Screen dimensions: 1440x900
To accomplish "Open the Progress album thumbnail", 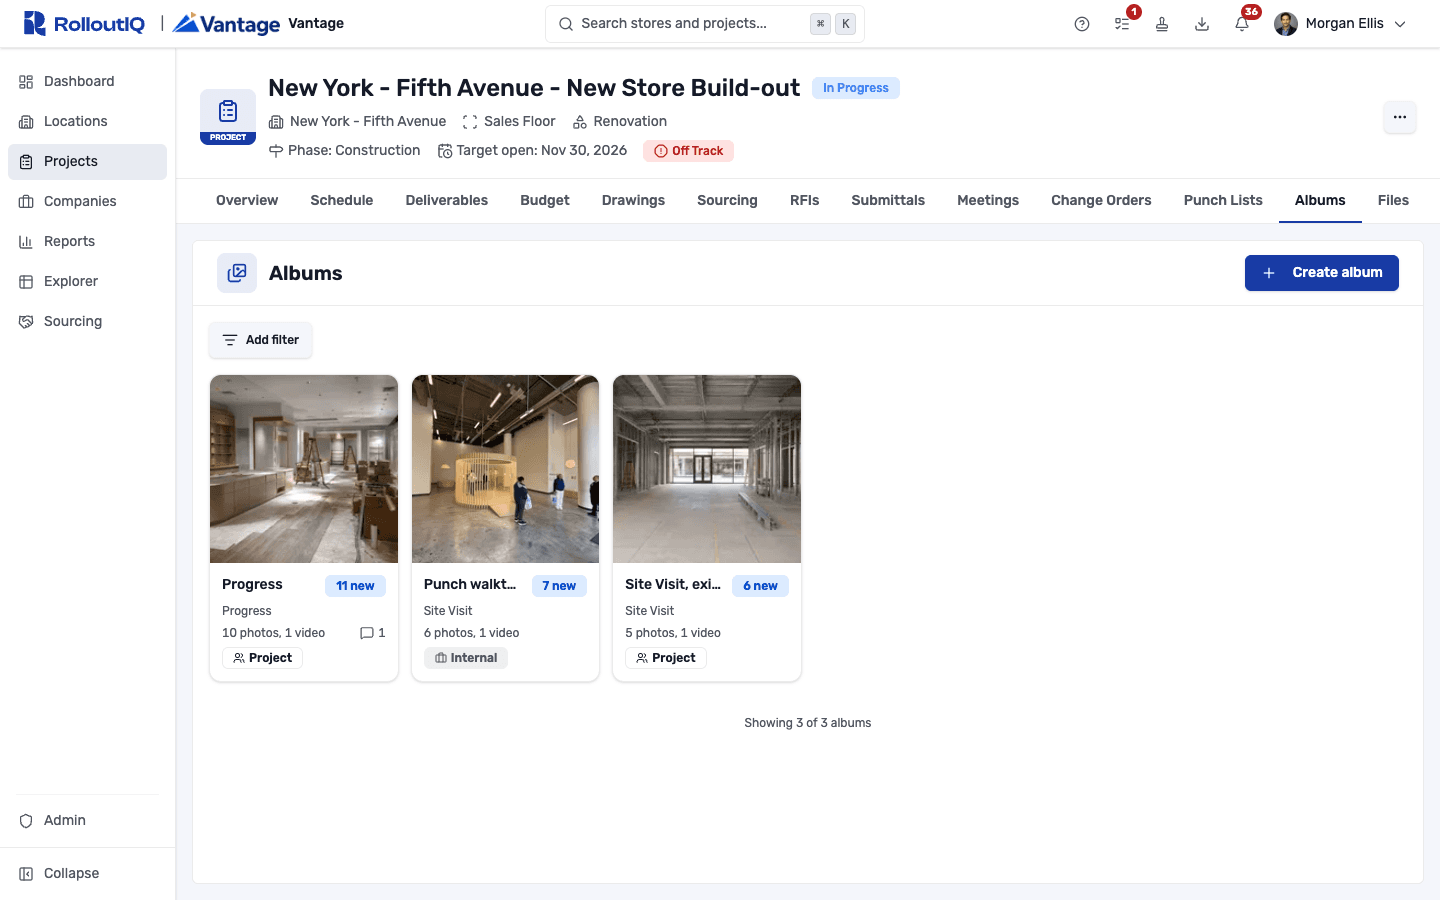I will (304, 469).
